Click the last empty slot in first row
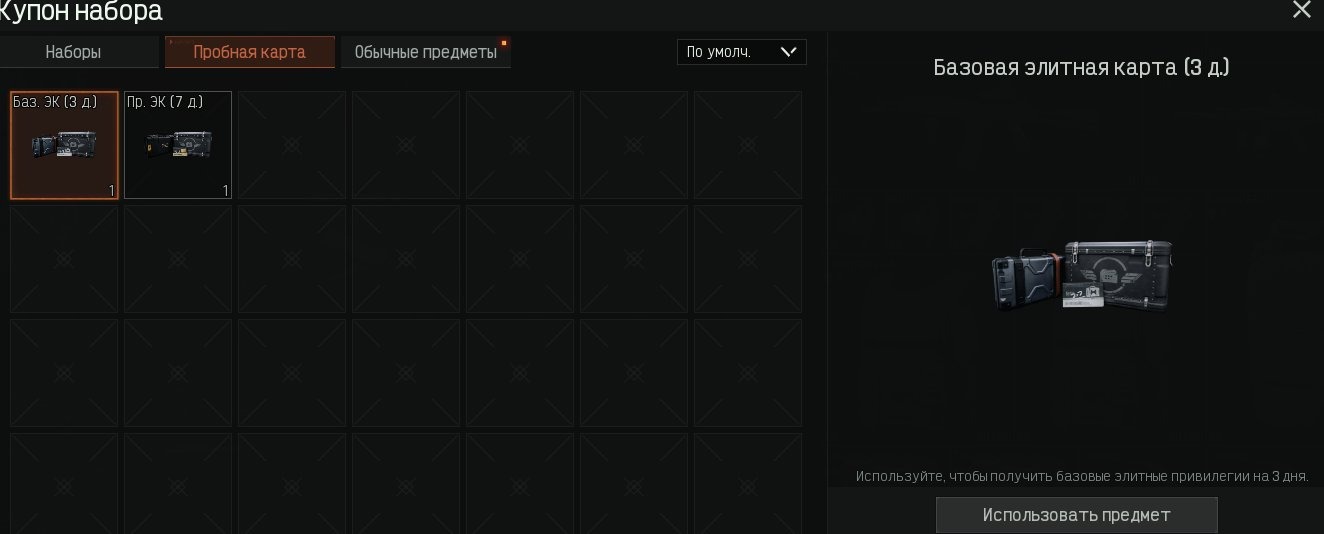This screenshot has height=534, width=1324. pos(748,145)
